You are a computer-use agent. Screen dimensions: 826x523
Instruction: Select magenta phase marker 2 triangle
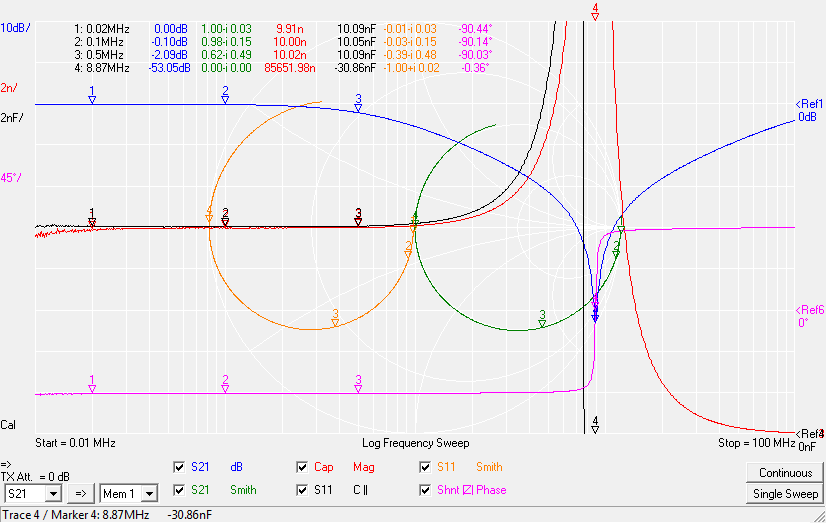225,389
